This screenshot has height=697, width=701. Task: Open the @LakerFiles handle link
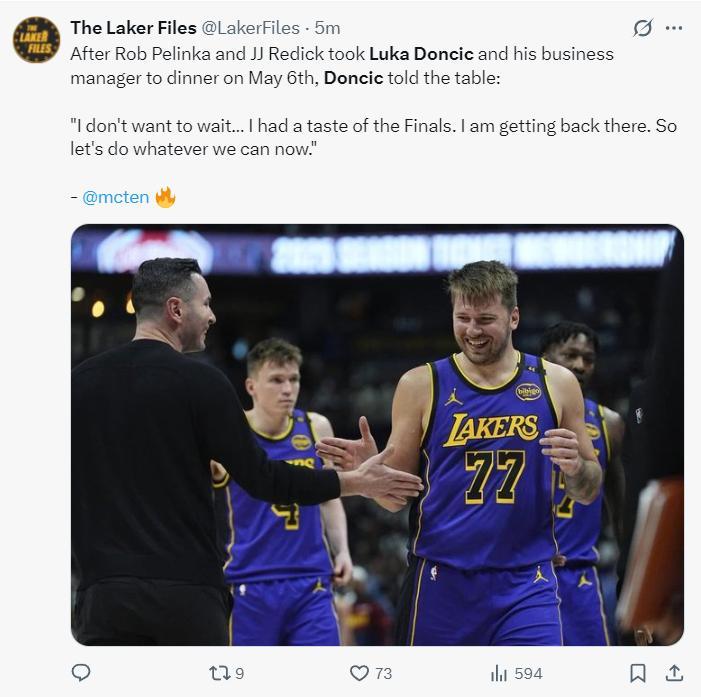tap(250, 28)
